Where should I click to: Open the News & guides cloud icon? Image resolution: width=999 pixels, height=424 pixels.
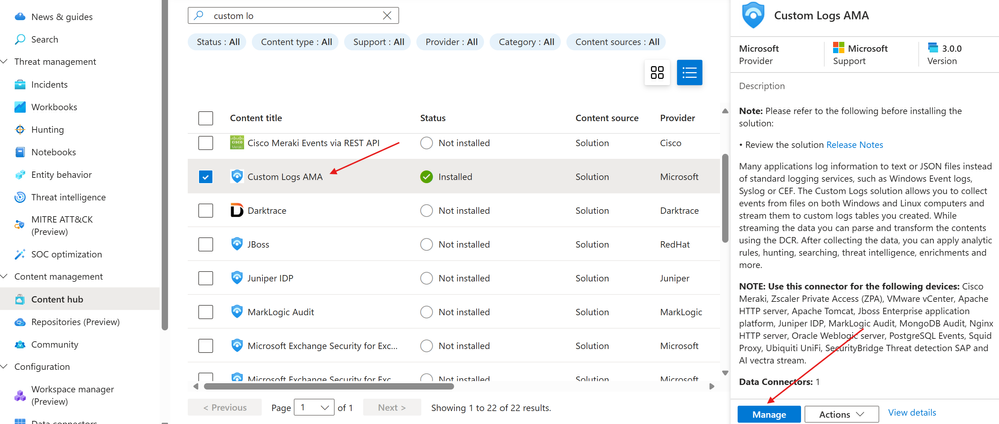20,17
